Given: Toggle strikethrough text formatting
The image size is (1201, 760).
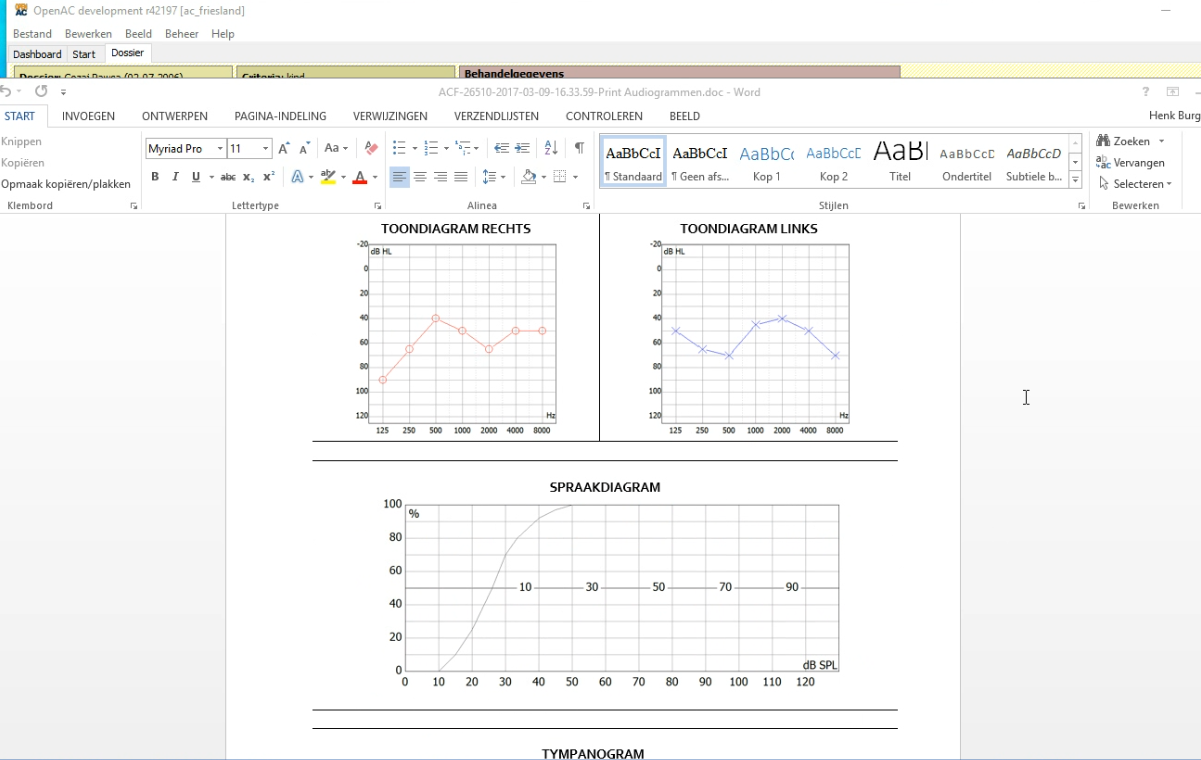Looking at the screenshot, I should 228,177.
